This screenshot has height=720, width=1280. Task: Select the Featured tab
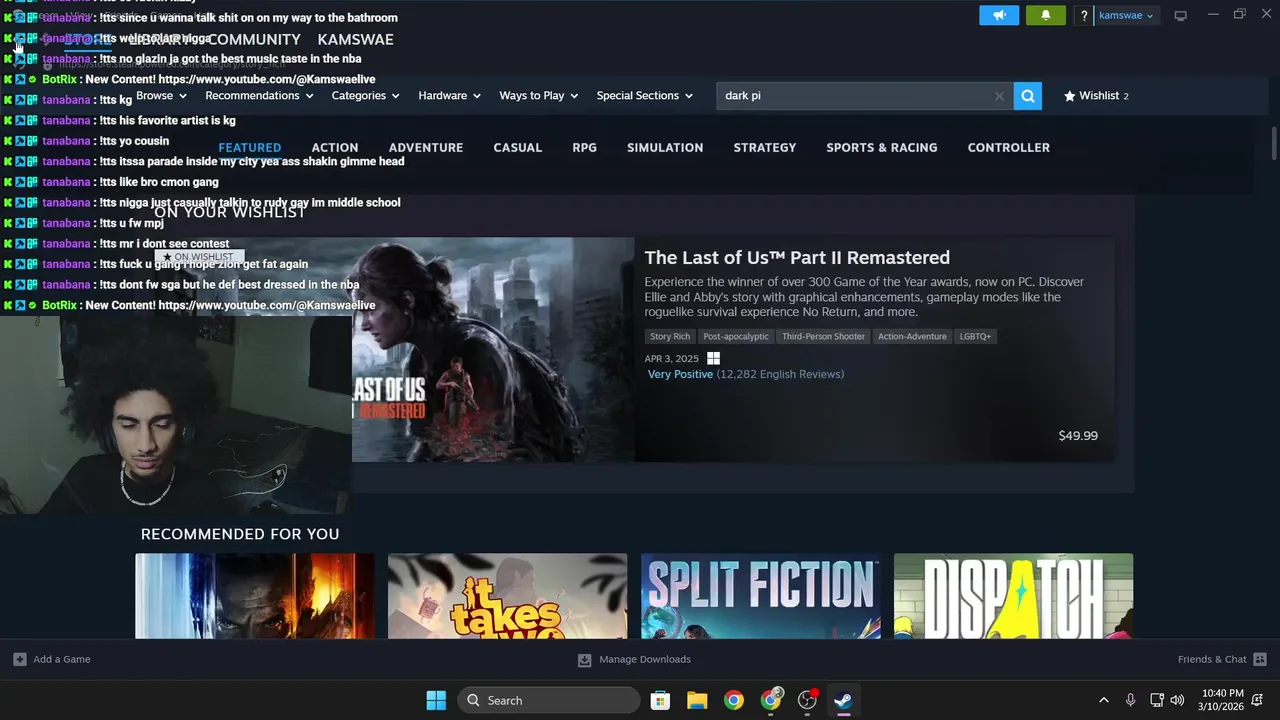click(x=250, y=147)
